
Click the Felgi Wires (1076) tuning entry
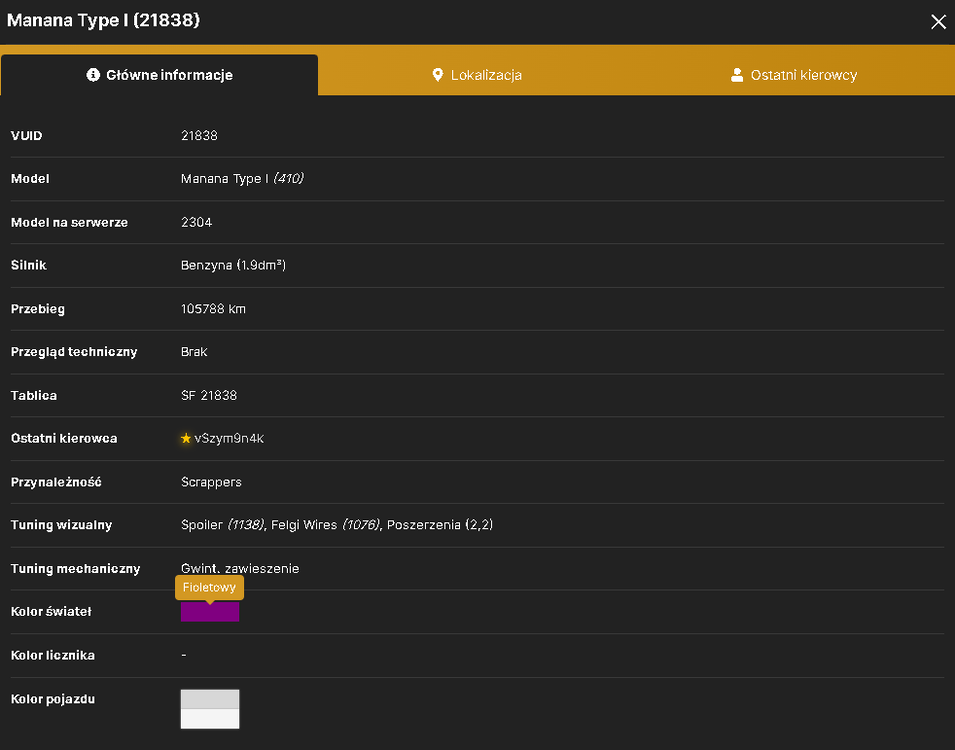(325, 525)
